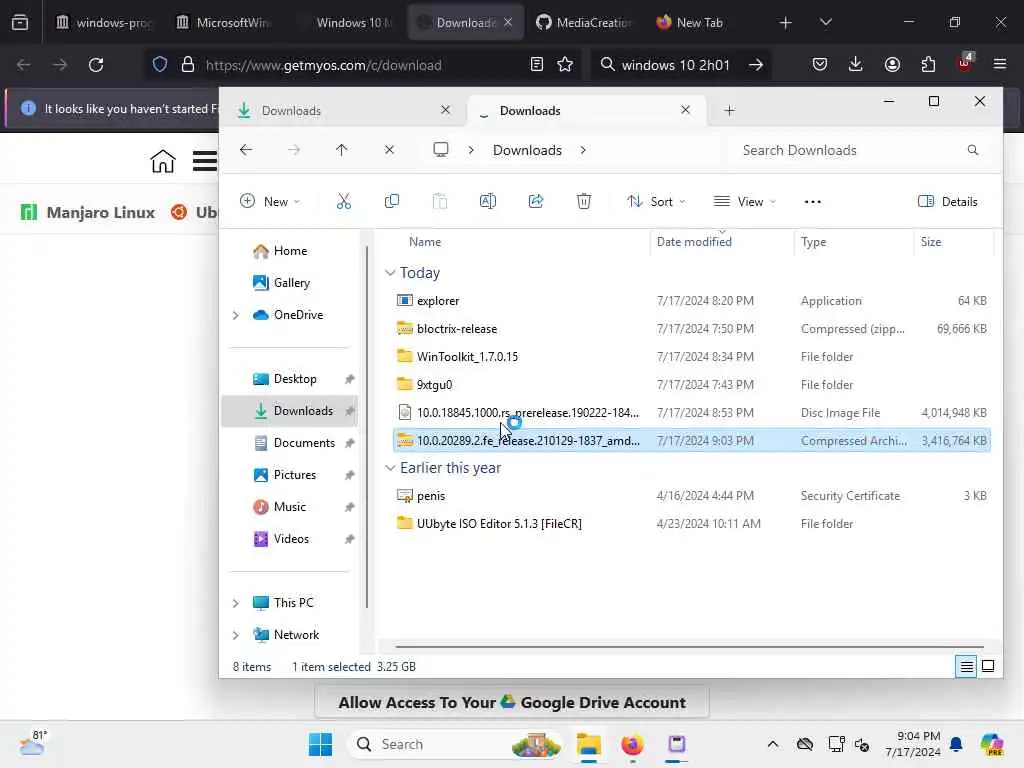Sort by the Date modified column header
Image resolution: width=1024 pixels, height=768 pixels.
(x=694, y=242)
